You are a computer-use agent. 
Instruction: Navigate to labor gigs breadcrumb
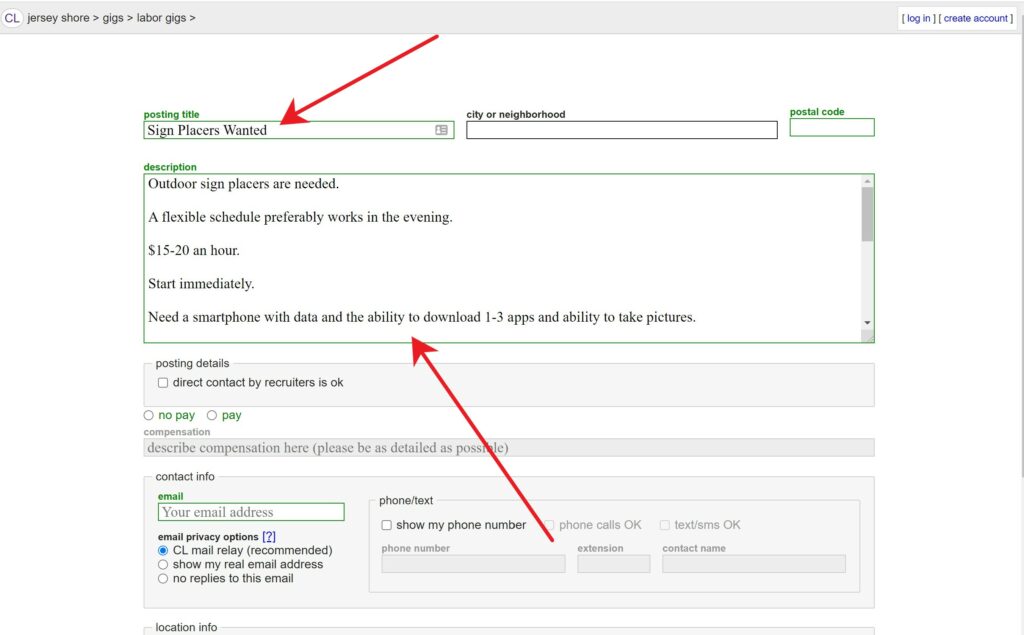click(x=161, y=18)
